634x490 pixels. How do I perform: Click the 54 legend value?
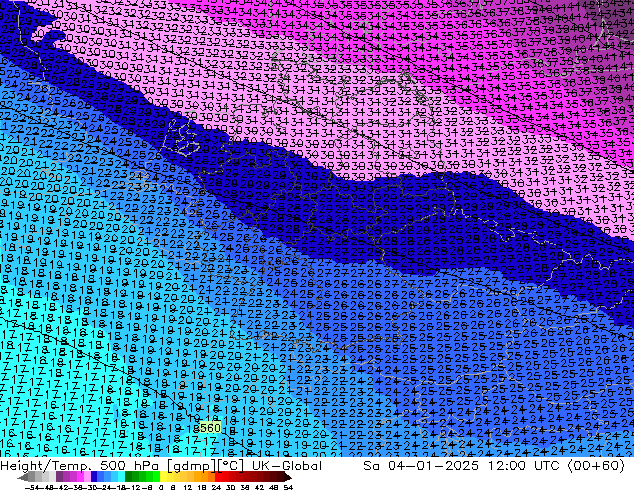coord(288,487)
